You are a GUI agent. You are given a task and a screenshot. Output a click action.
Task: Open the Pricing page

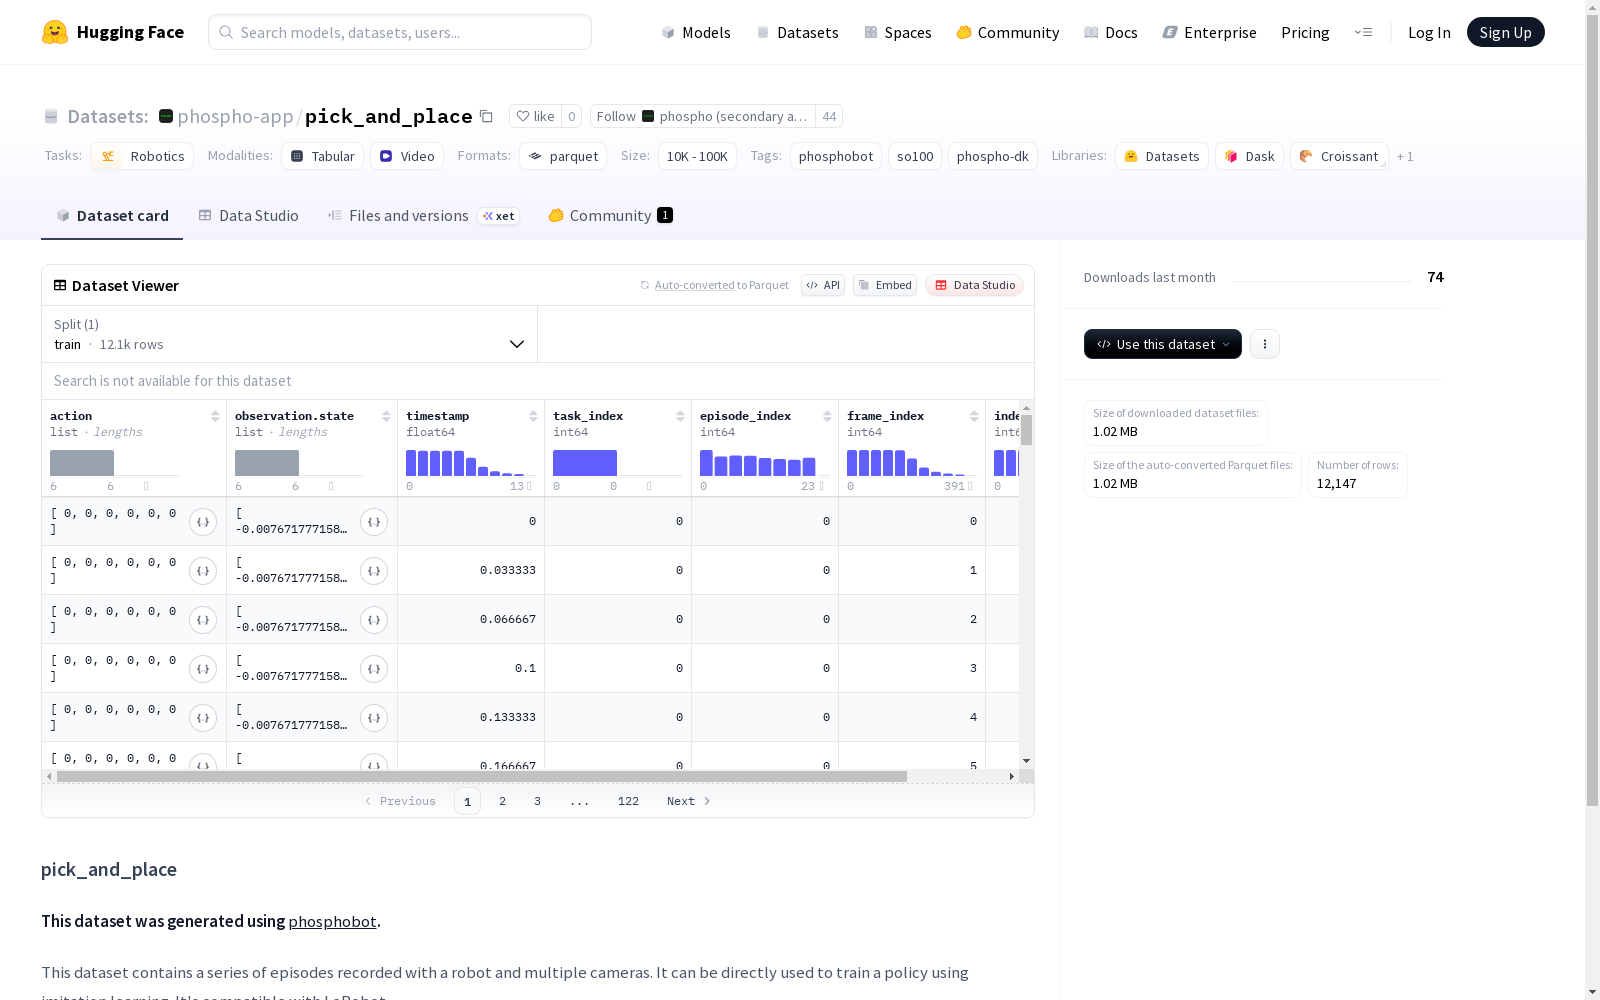click(x=1305, y=32)
